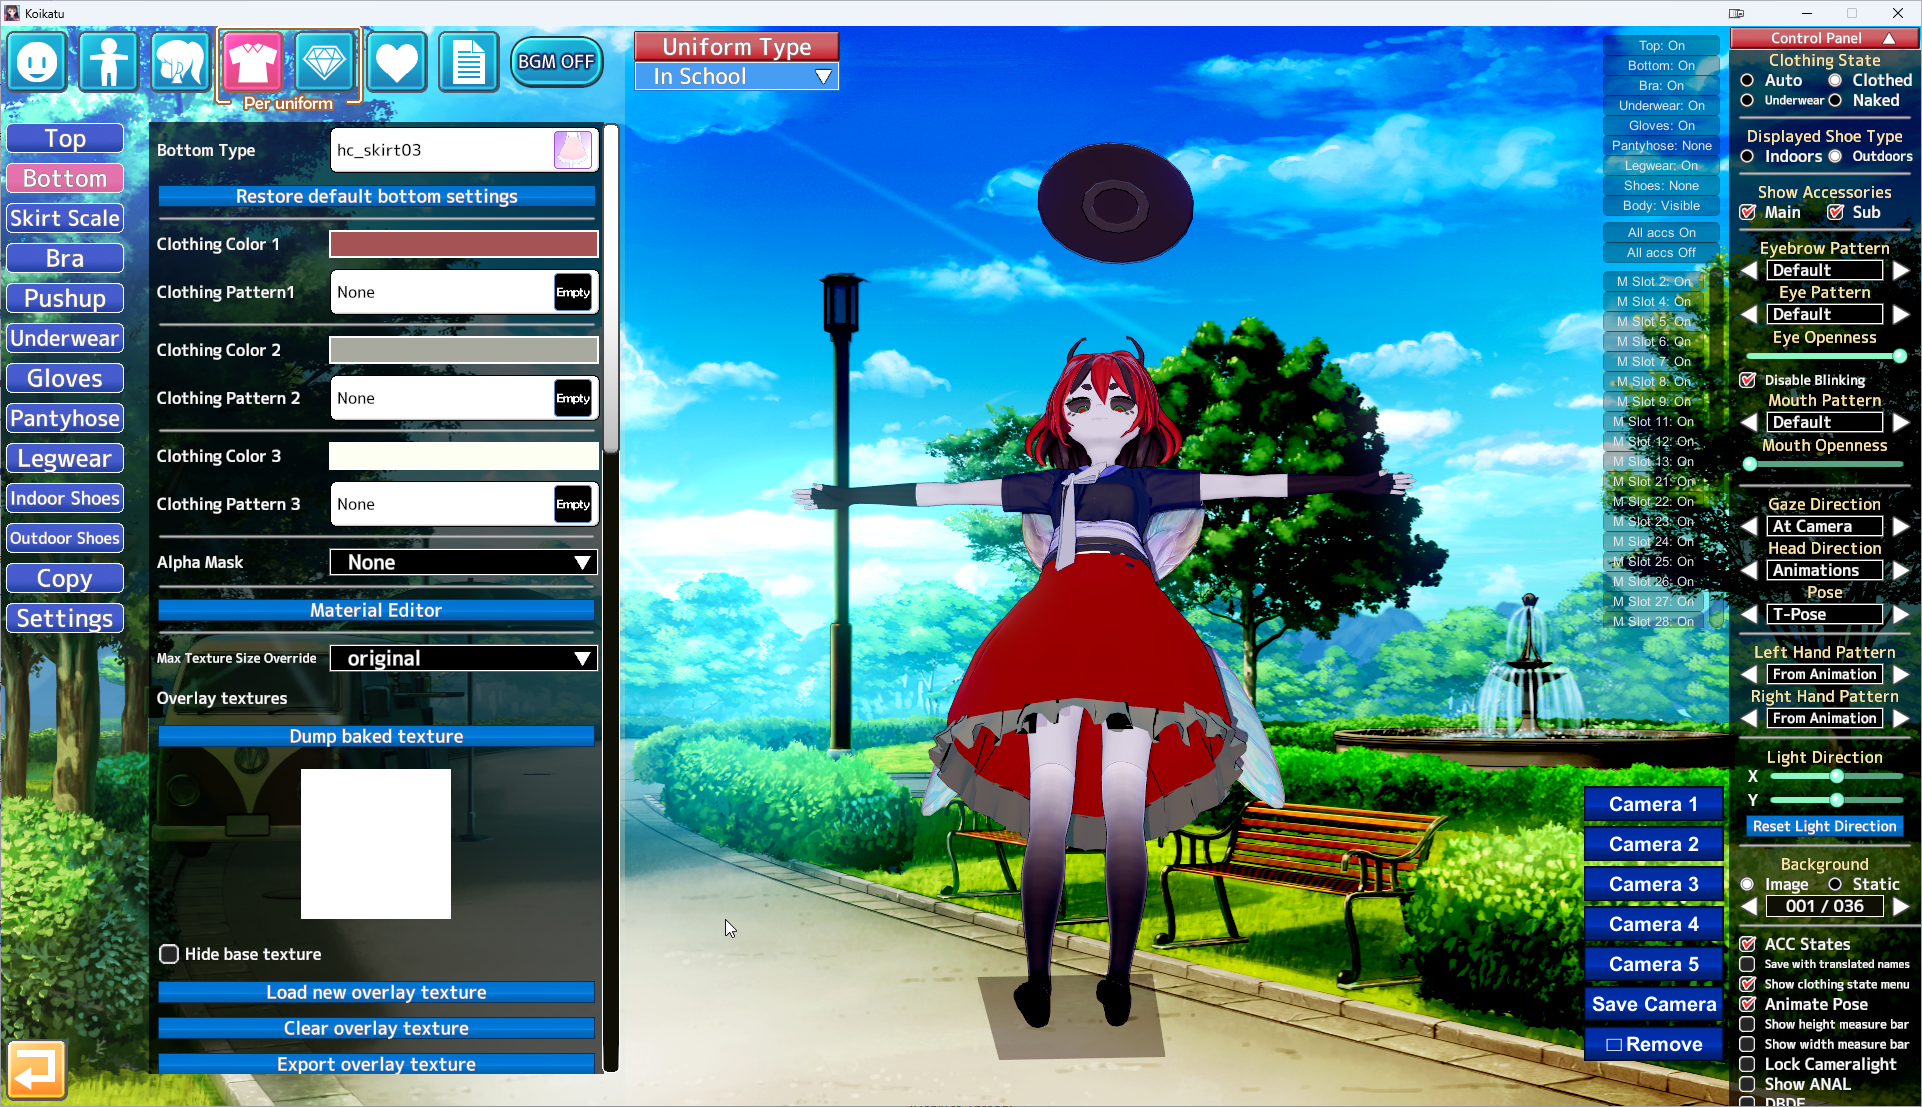The image size is (1922, 1107).
Task: Open the heart personality category icon
Action: pyautogui.click(x=396, y=62)
